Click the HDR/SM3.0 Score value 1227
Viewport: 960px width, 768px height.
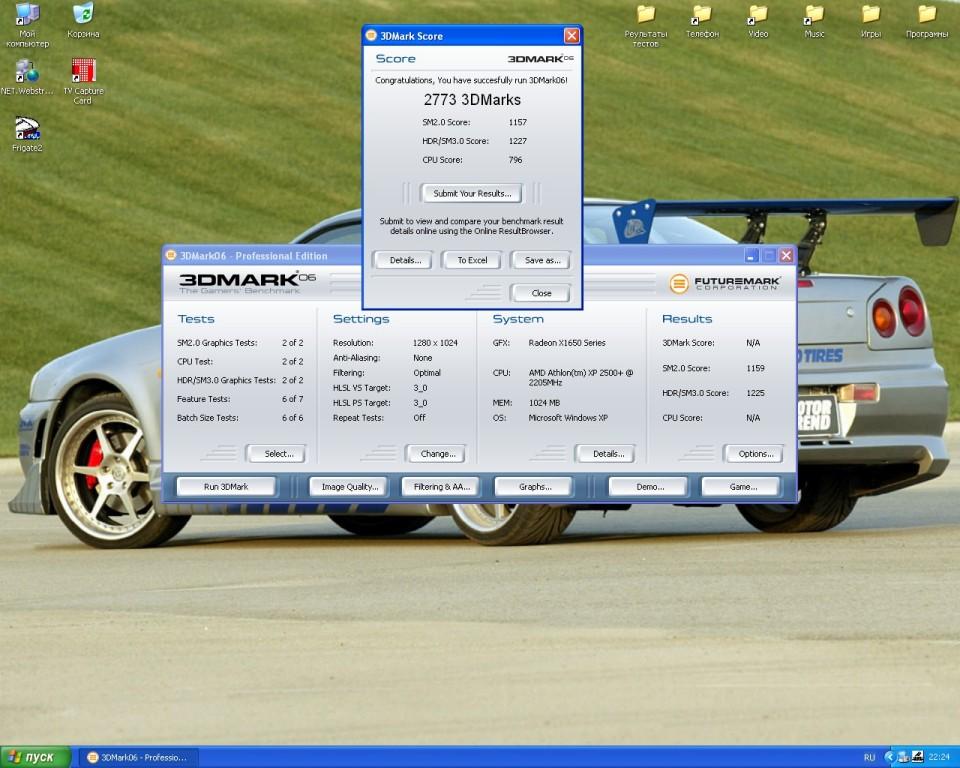tap(517, 141)
